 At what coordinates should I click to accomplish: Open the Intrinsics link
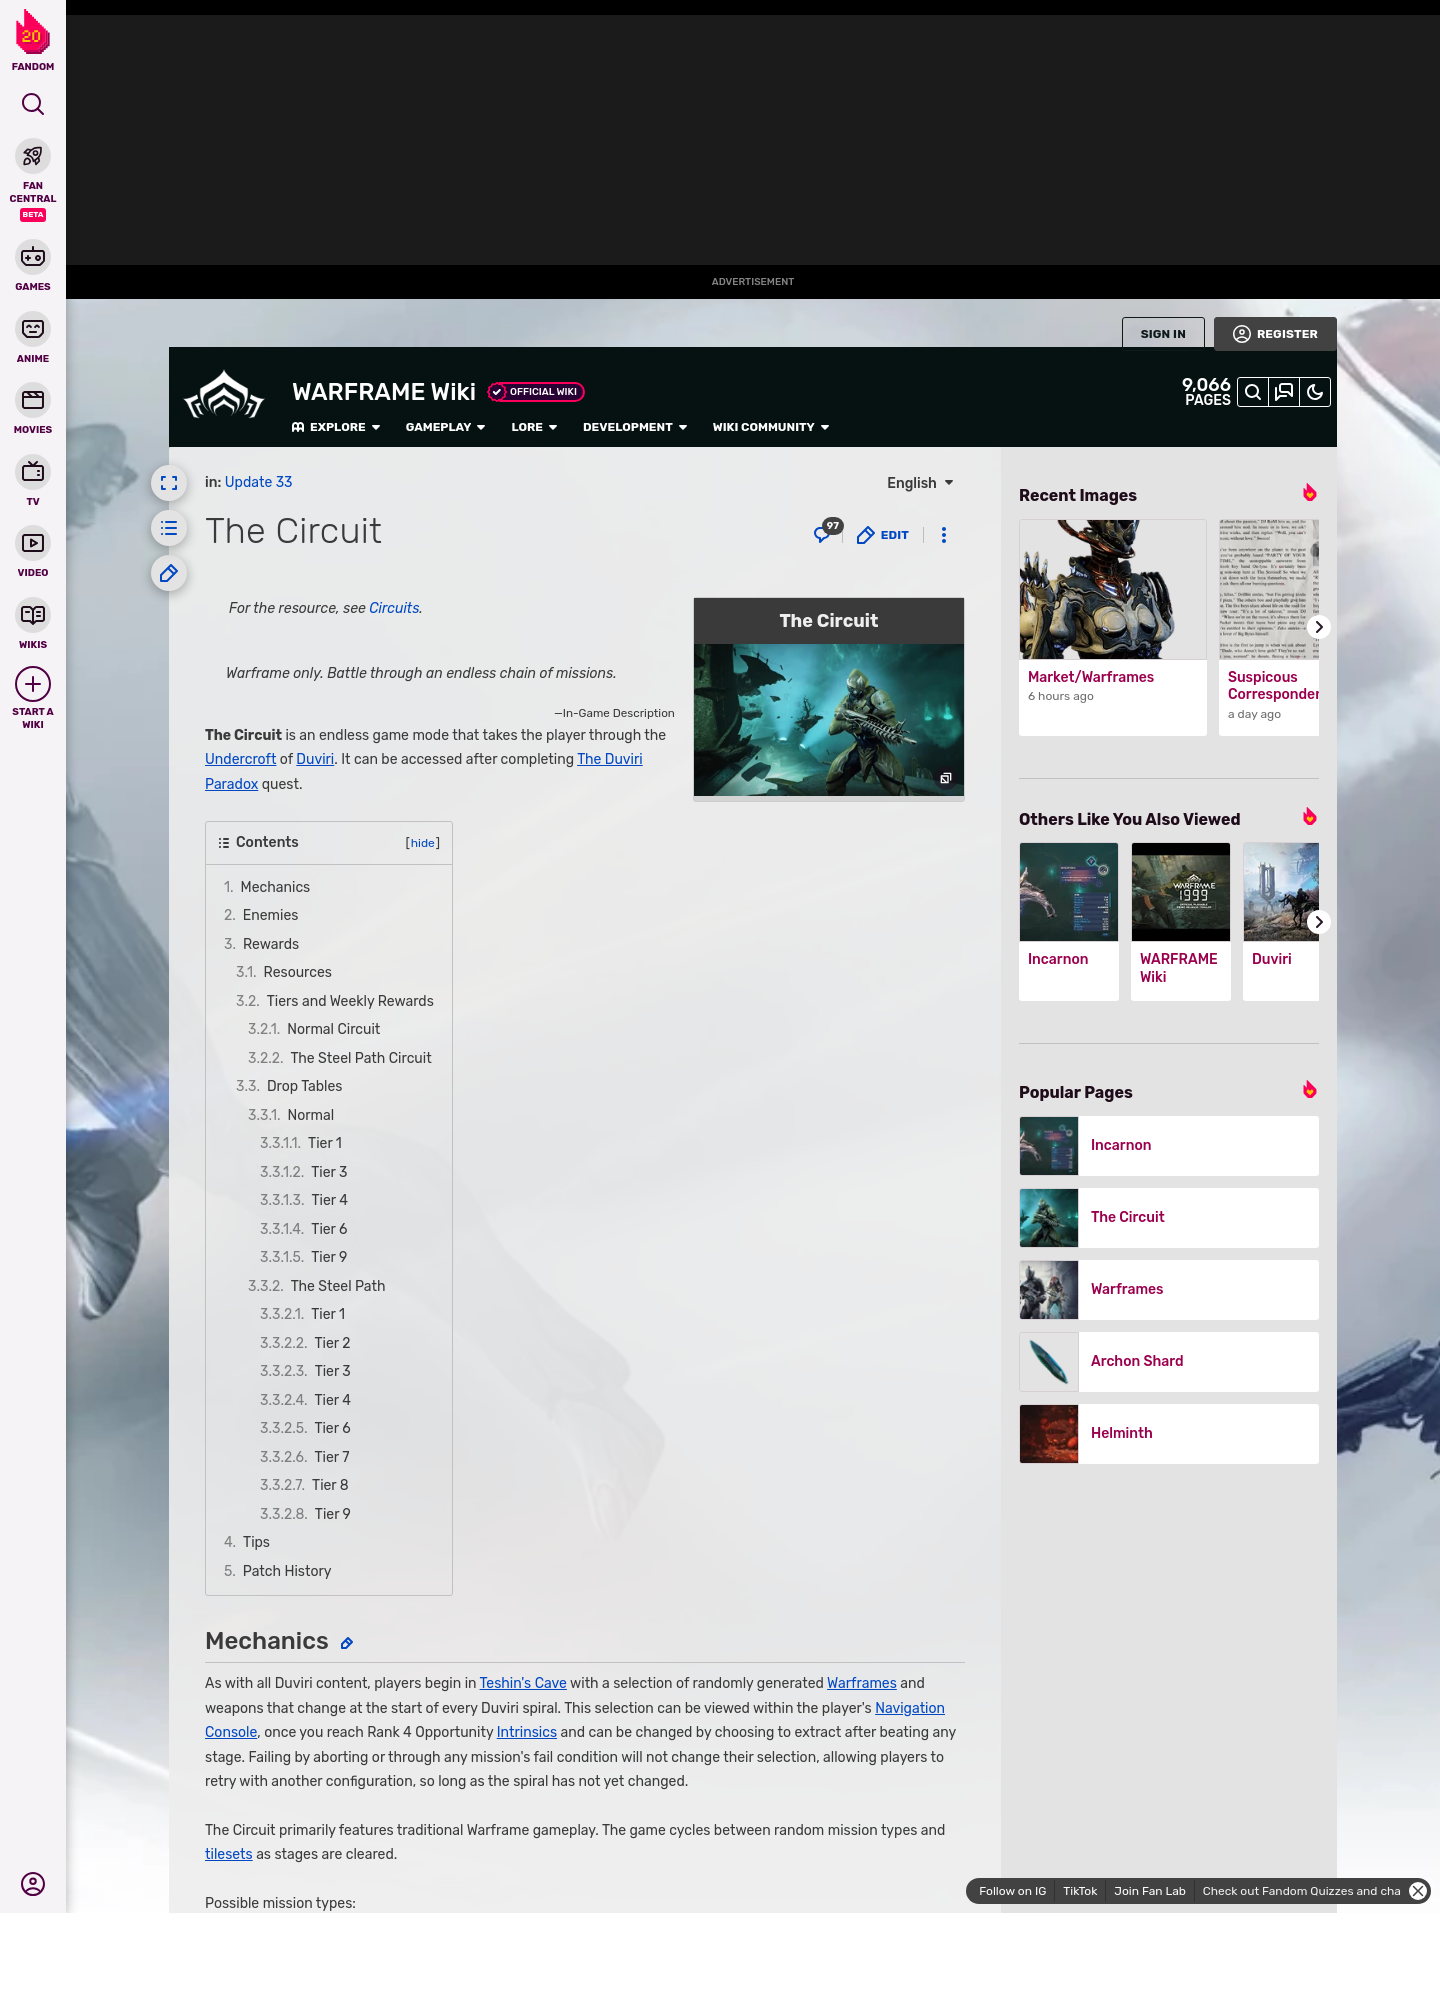527,1732
